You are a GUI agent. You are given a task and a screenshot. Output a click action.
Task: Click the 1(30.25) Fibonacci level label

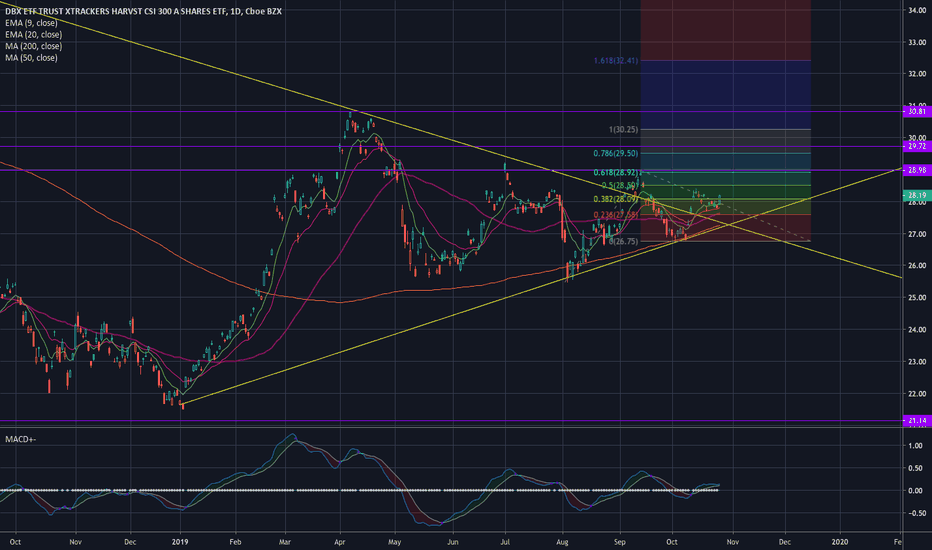[624, 129]
